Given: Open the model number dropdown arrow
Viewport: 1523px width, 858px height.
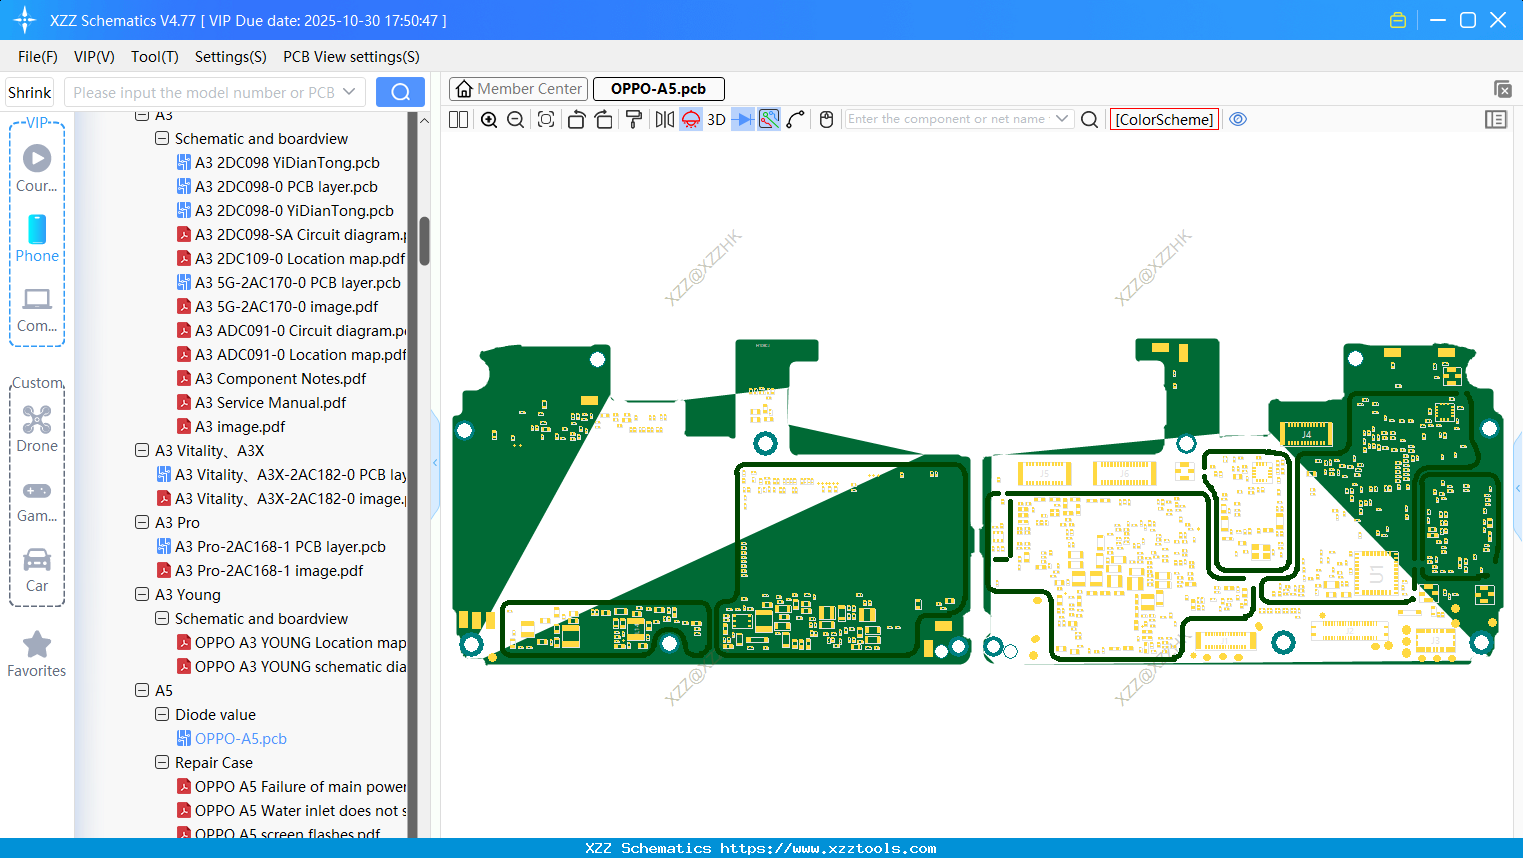Looking at the screenshot, I should coord(349,92).
